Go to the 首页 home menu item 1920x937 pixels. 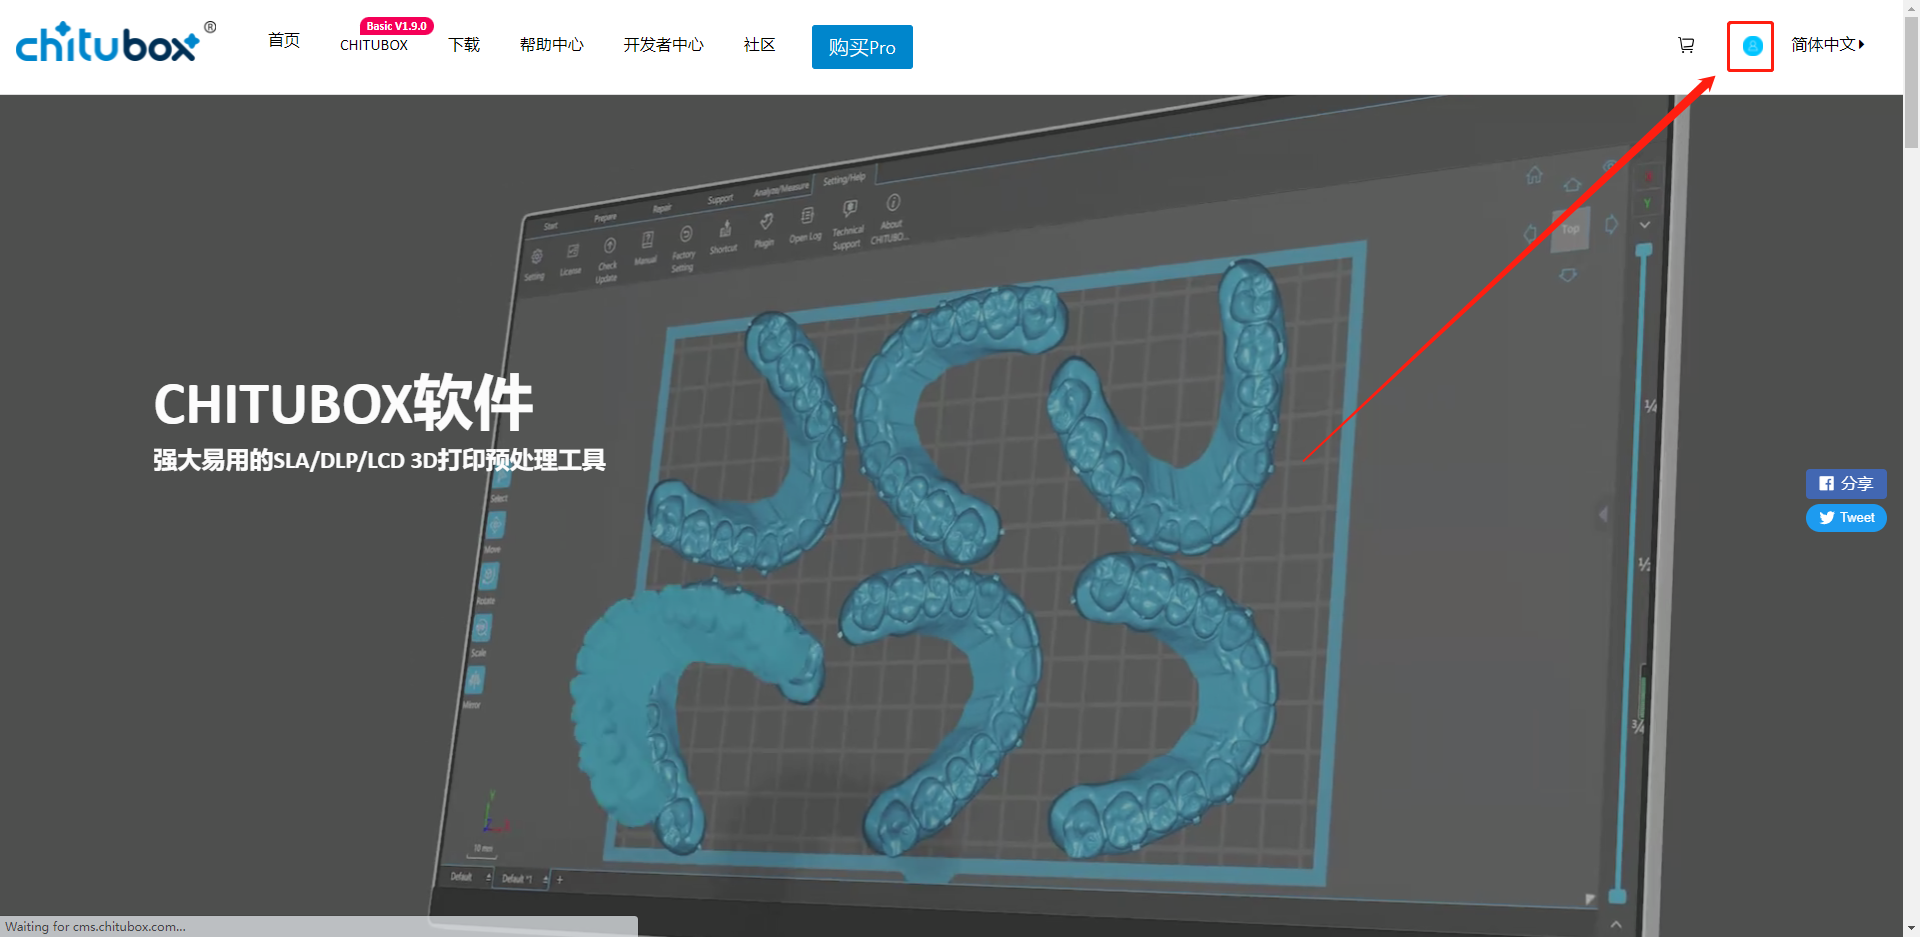click(x=284, y=40)
